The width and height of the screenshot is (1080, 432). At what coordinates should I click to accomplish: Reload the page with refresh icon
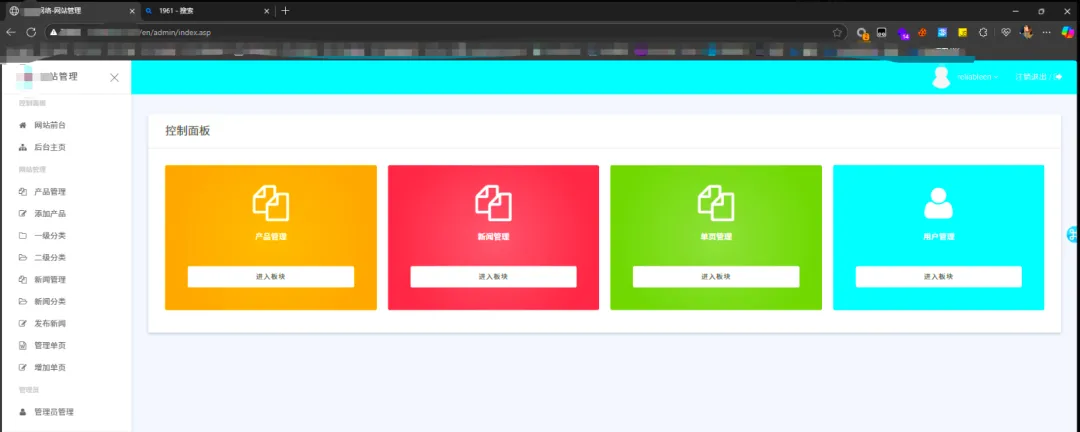click(31, 32)
